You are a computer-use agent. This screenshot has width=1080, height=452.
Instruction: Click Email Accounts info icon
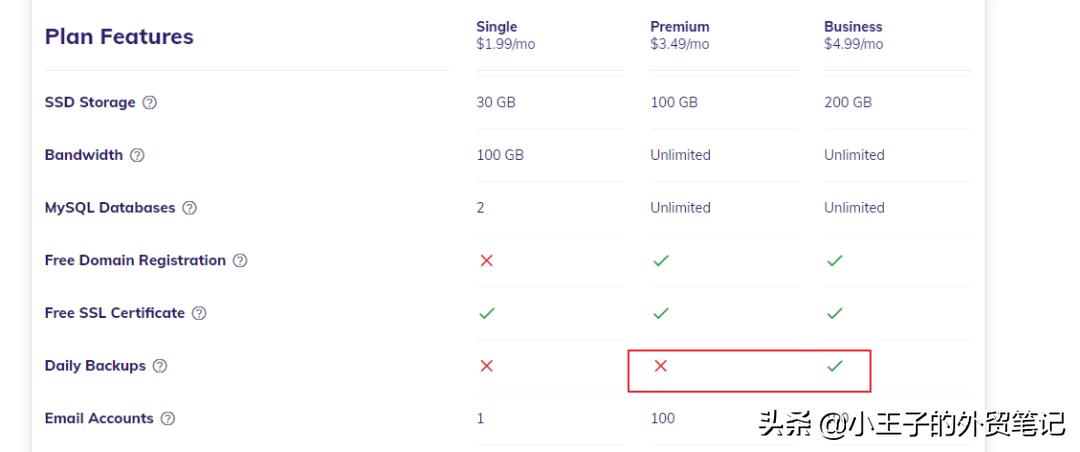(168, 419)
